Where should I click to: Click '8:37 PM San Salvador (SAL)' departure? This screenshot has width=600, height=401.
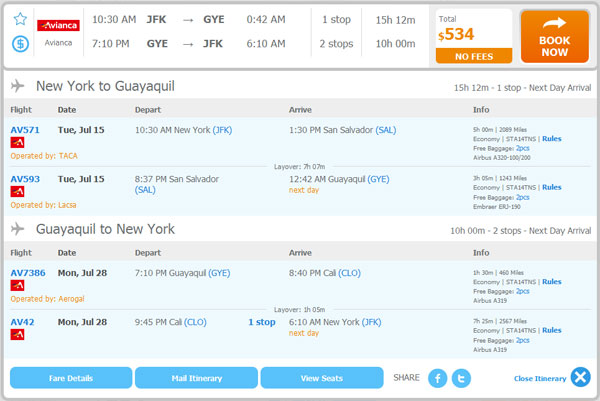point(177,184)
